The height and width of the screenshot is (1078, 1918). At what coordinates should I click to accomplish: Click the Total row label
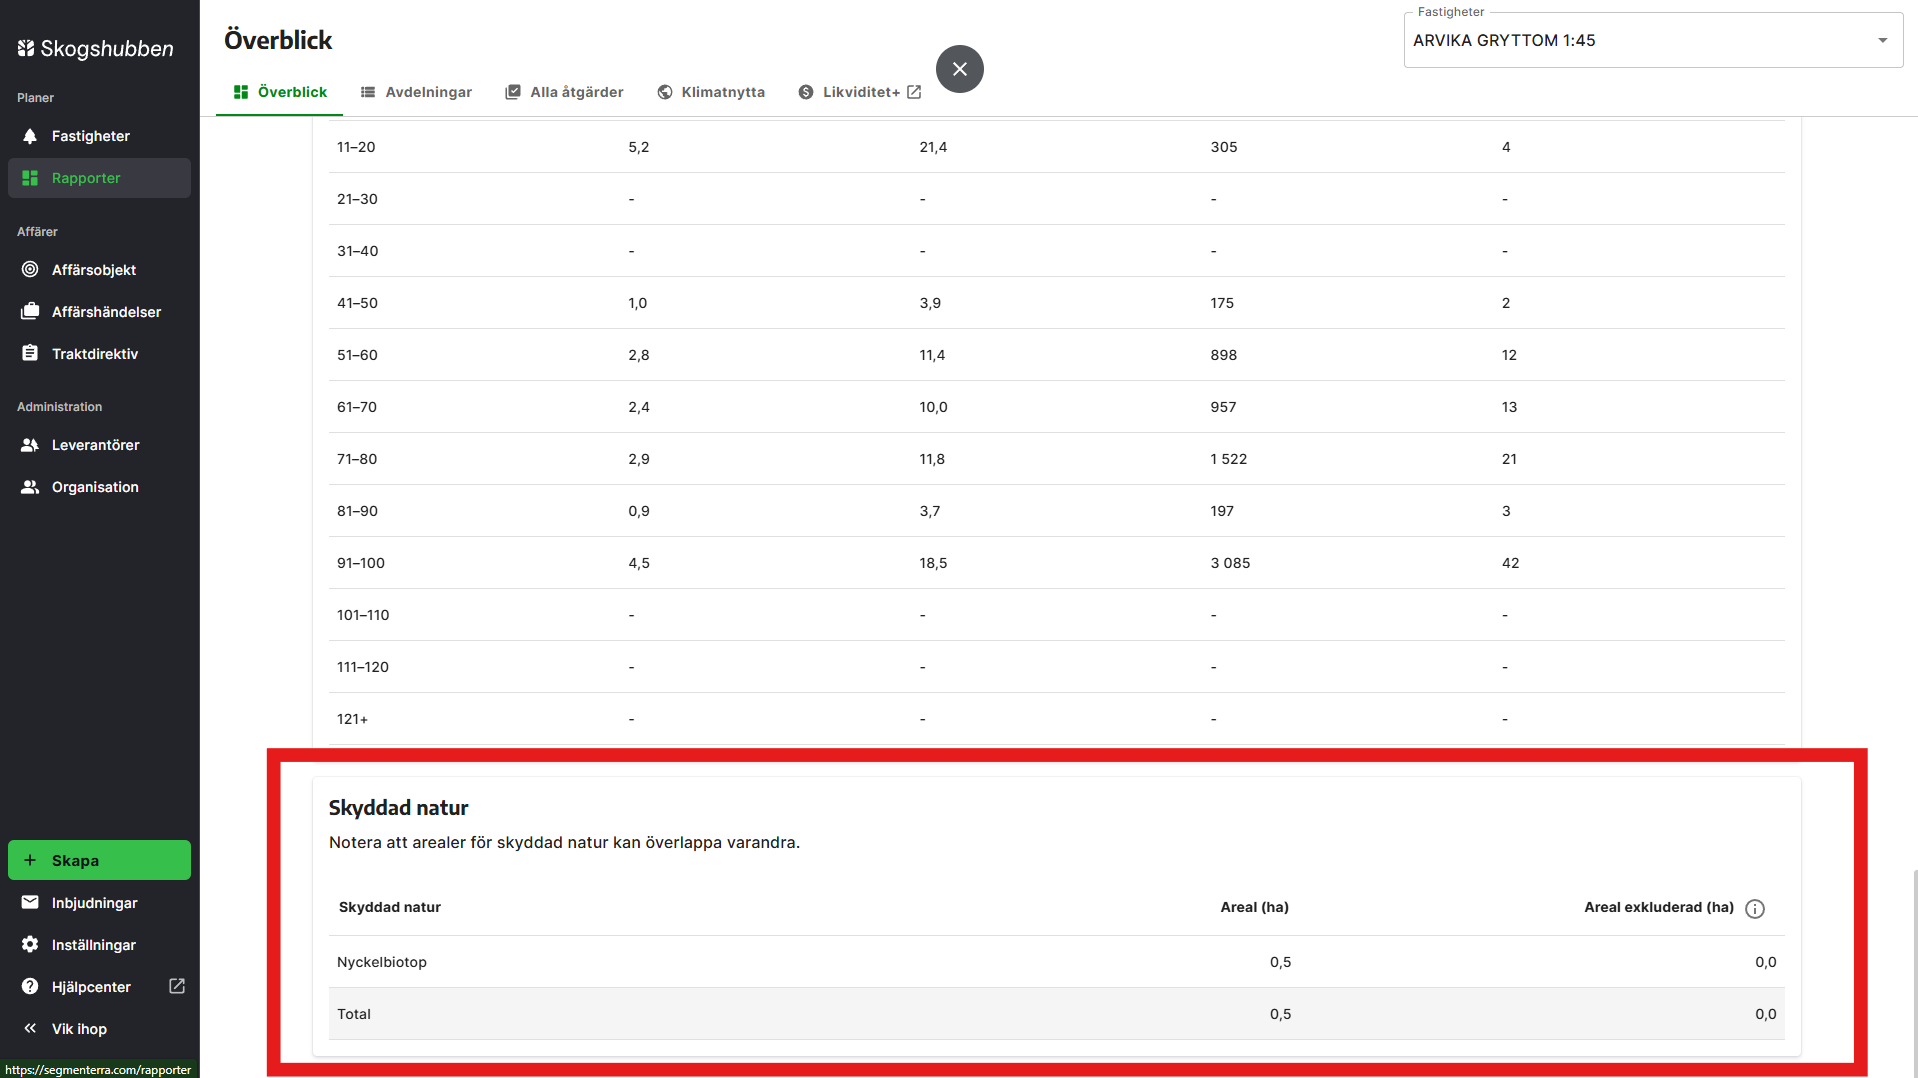click(354, 1014)
